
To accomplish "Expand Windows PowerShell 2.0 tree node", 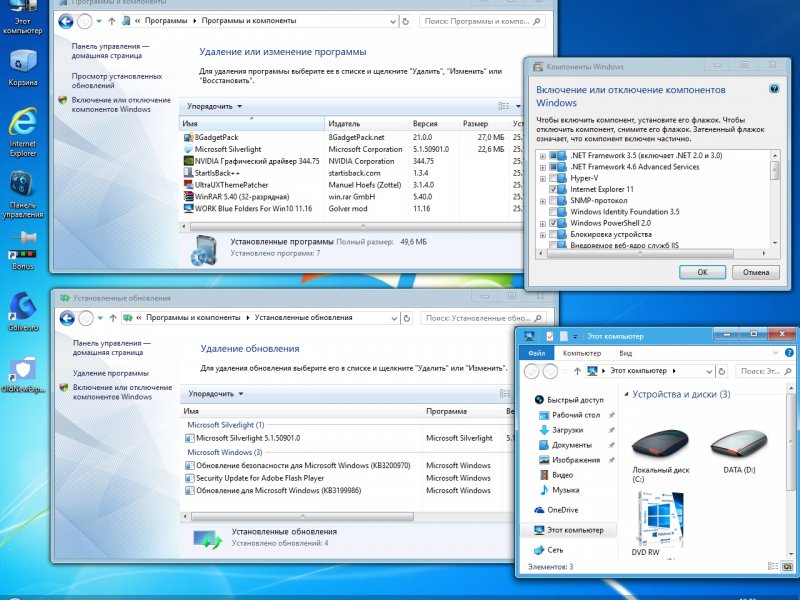I will (x=543, y=223).
